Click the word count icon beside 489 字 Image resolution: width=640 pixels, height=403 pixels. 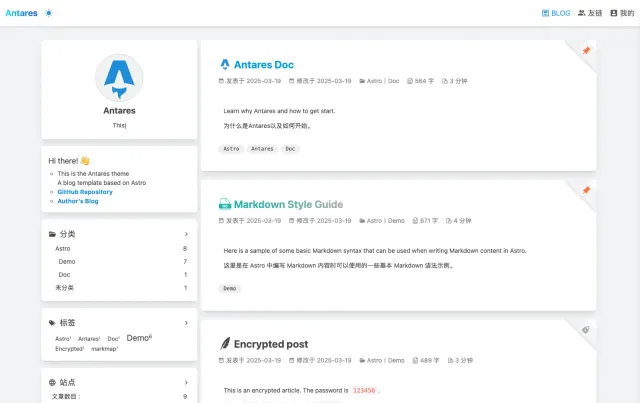click(415, 360)
